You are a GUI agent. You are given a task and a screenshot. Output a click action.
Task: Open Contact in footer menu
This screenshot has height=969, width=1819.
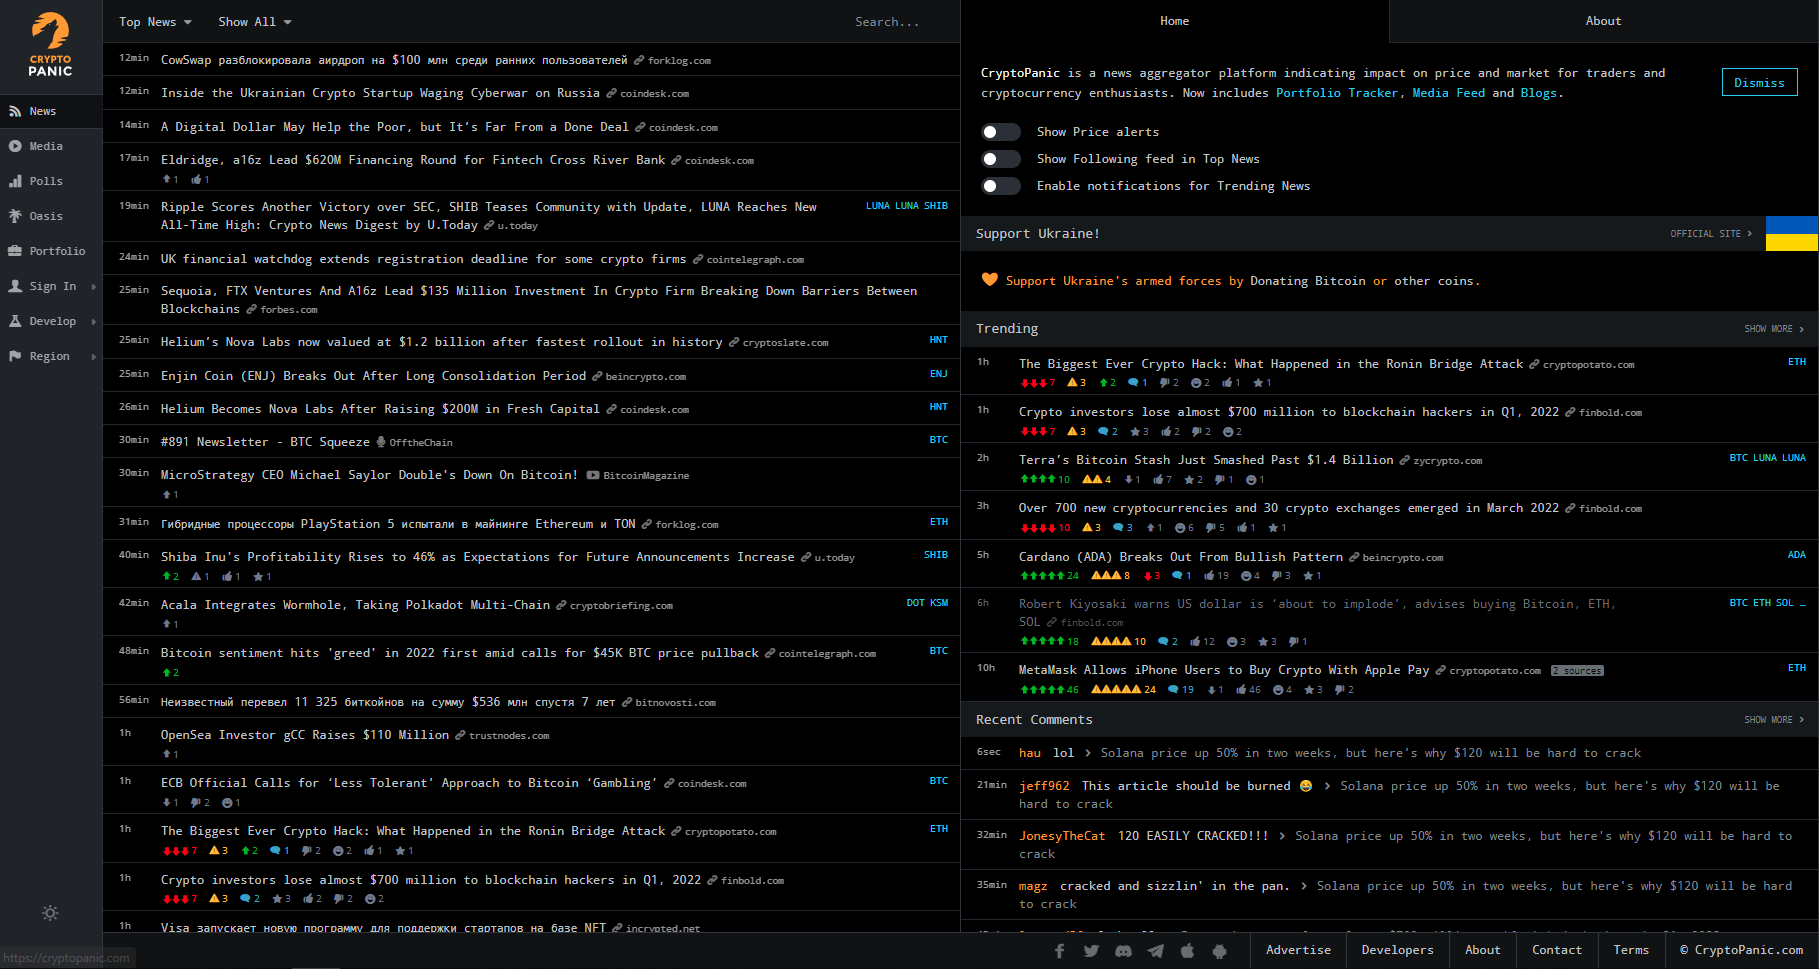click(1557, 950)
